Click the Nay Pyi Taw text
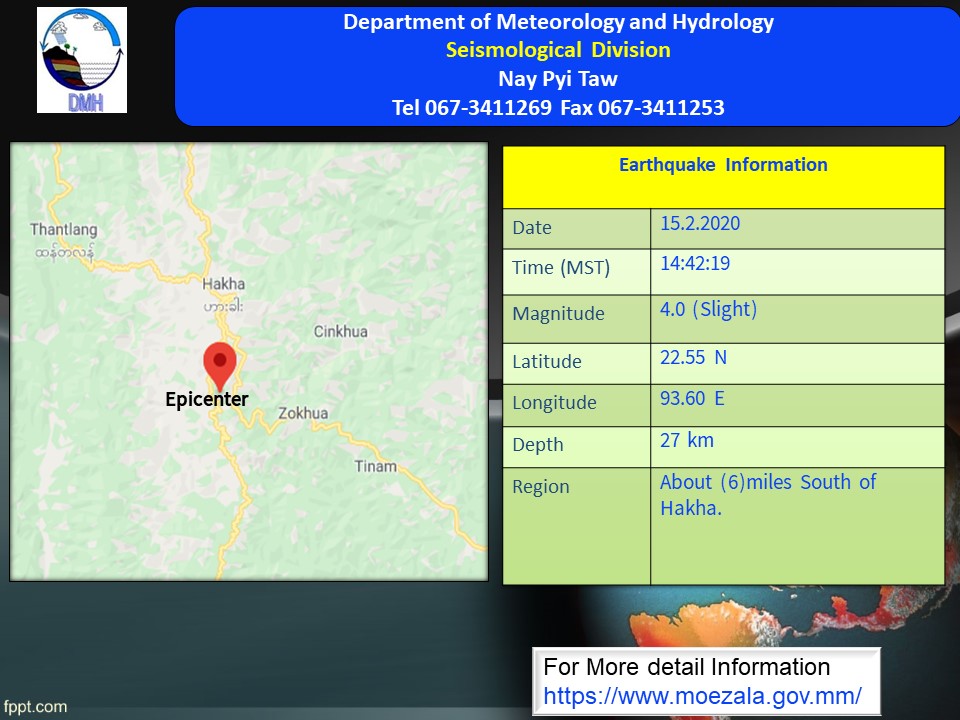The image size is (960, 720). point(558,79)
